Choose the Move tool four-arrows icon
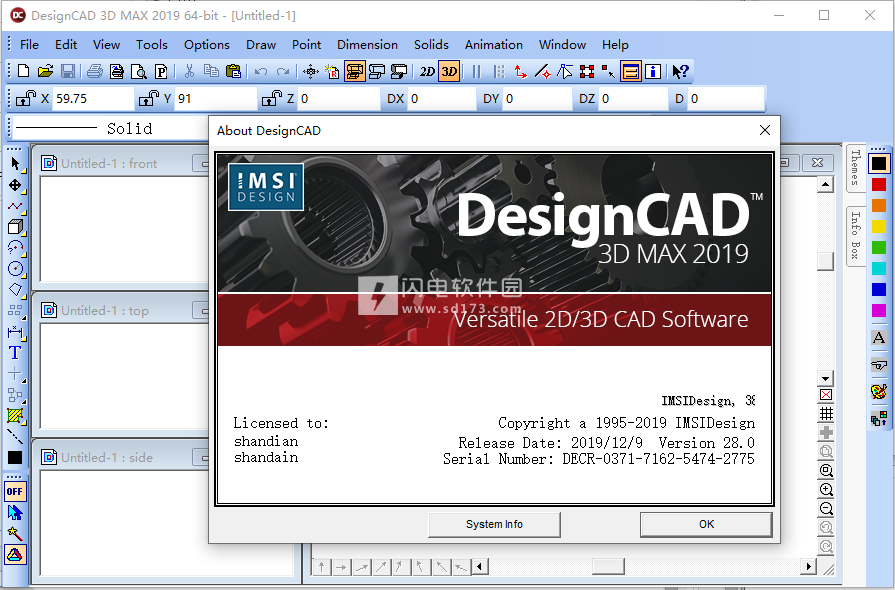 coord(15,185)
